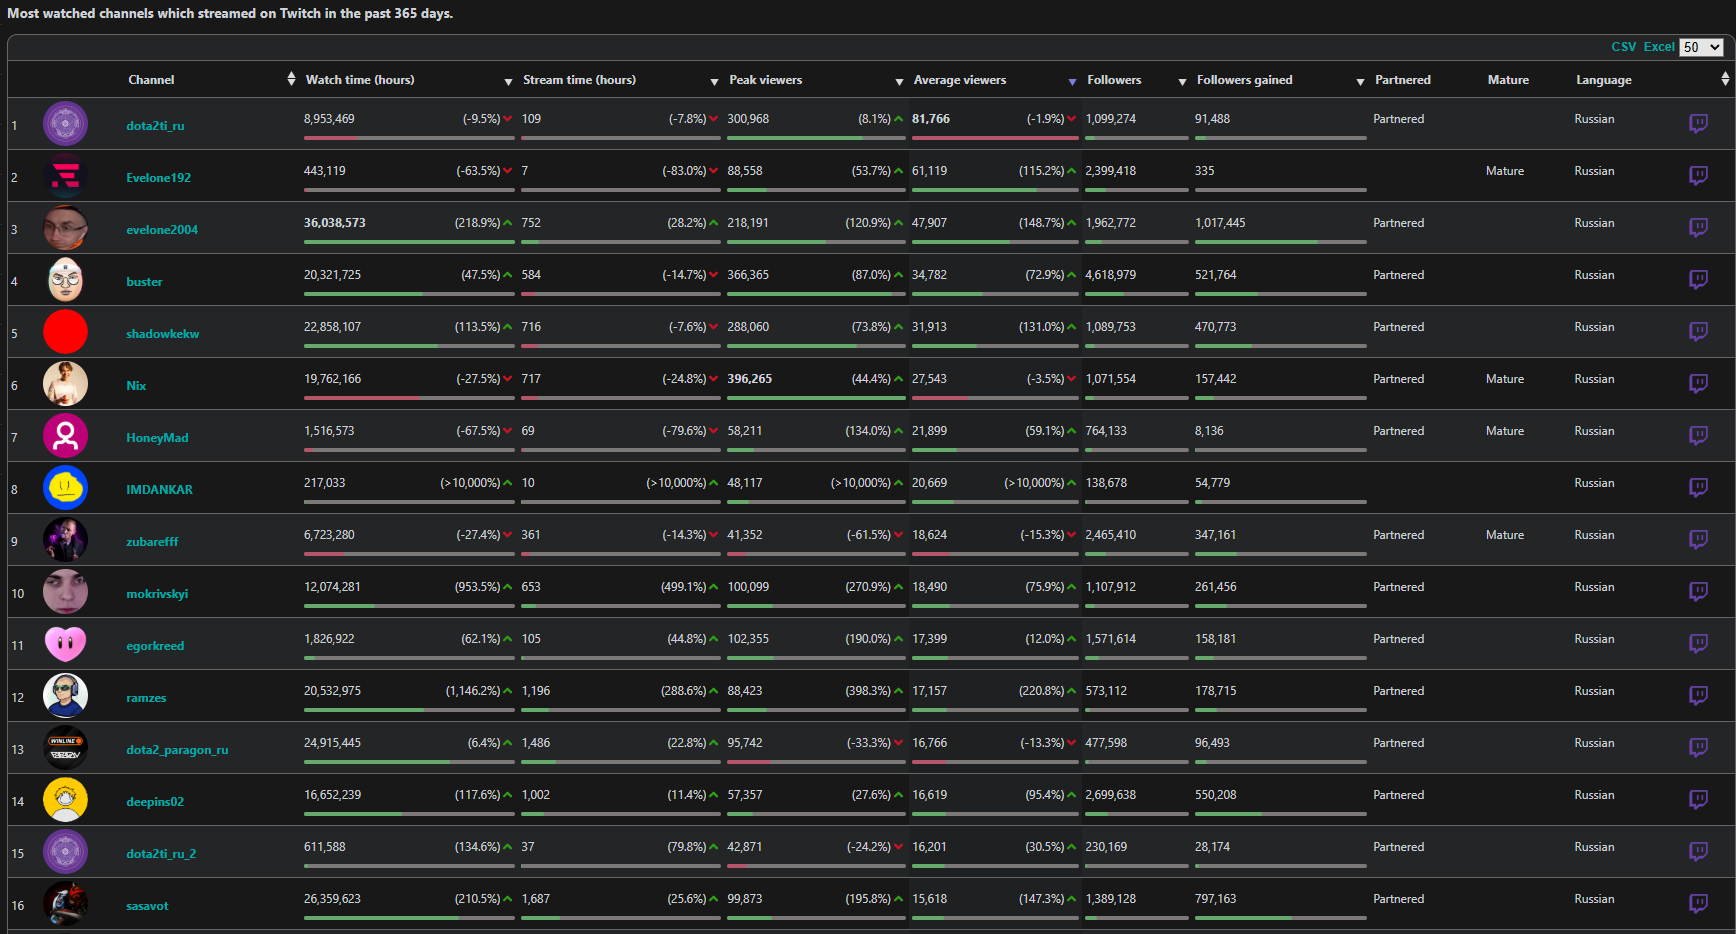Export table to Excel
The image size is (1736, 934).
(x=1659, y=47)
